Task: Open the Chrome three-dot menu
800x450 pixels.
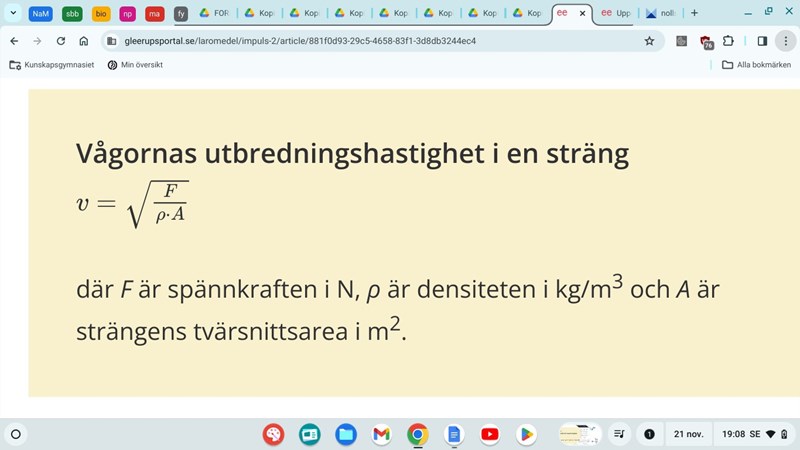Action: [x=786, y=41]
